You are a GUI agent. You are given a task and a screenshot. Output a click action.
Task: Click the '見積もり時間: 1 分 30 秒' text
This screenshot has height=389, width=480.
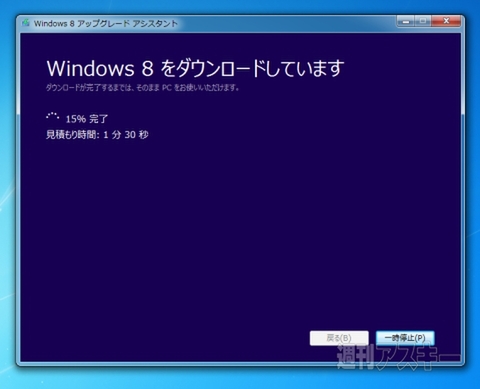pyautogui.click(x=97, y=135)
